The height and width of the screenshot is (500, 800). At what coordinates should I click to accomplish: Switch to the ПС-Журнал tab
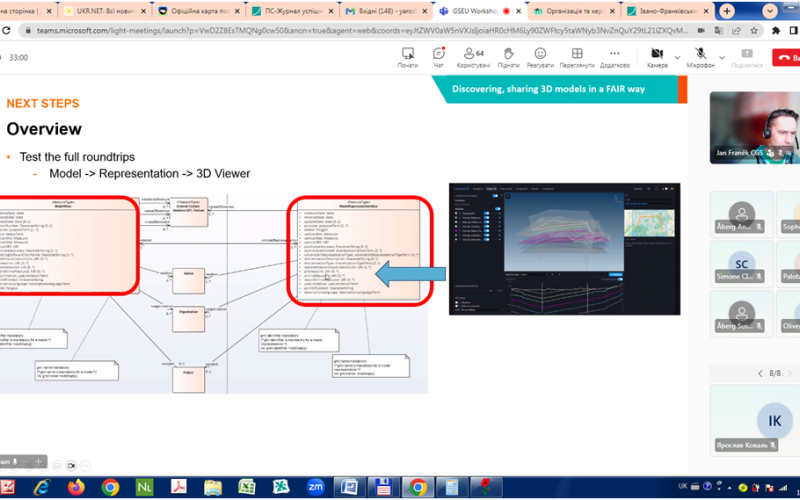[293, 11]
